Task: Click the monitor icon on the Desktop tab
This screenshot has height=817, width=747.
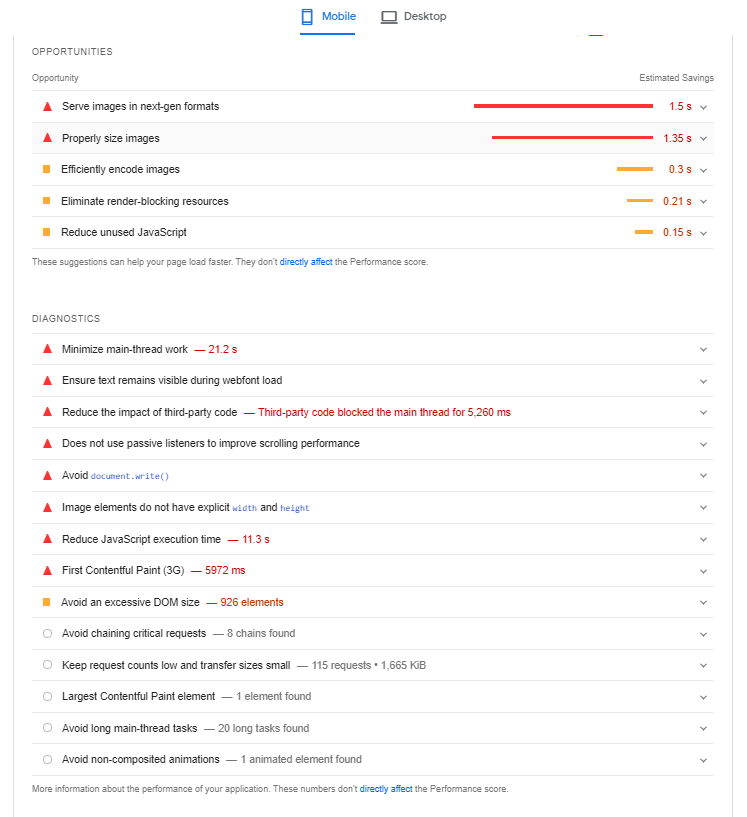Action: (388, 17)
